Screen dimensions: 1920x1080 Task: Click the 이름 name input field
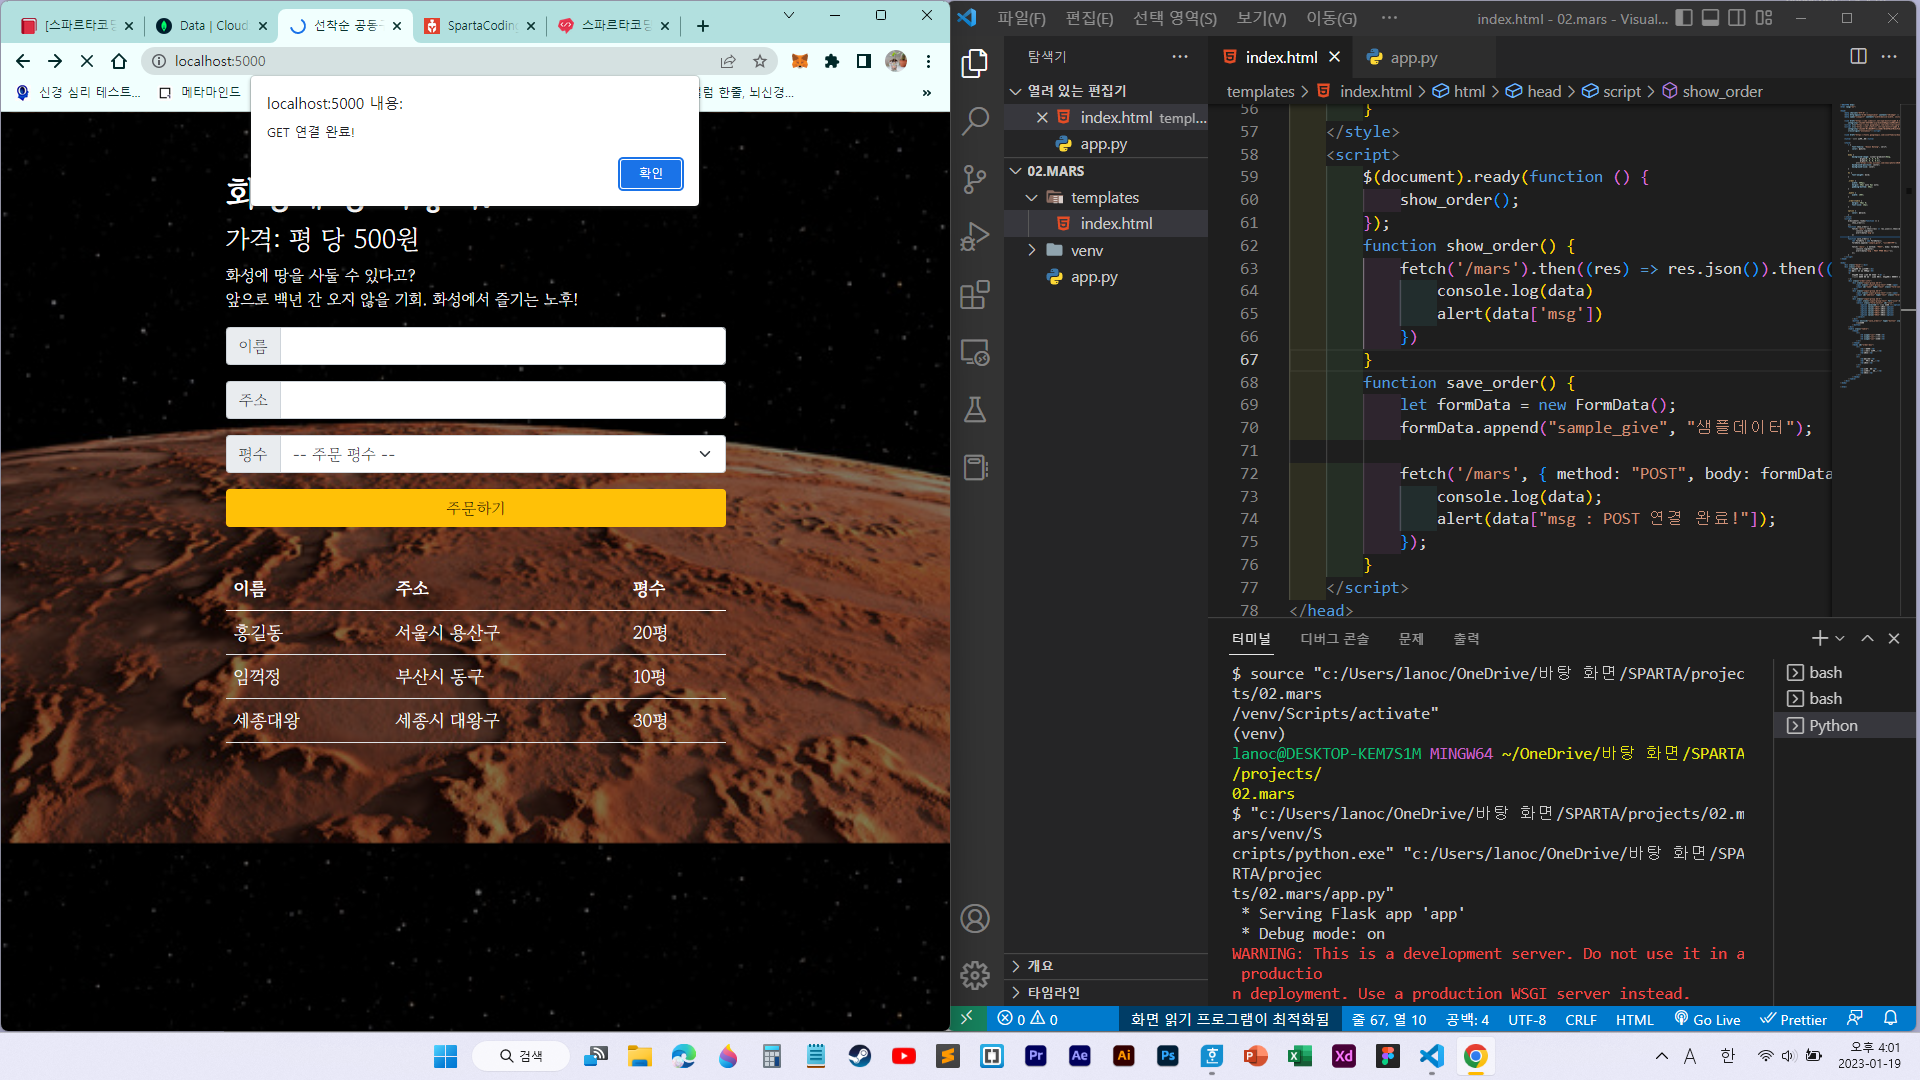503,346
